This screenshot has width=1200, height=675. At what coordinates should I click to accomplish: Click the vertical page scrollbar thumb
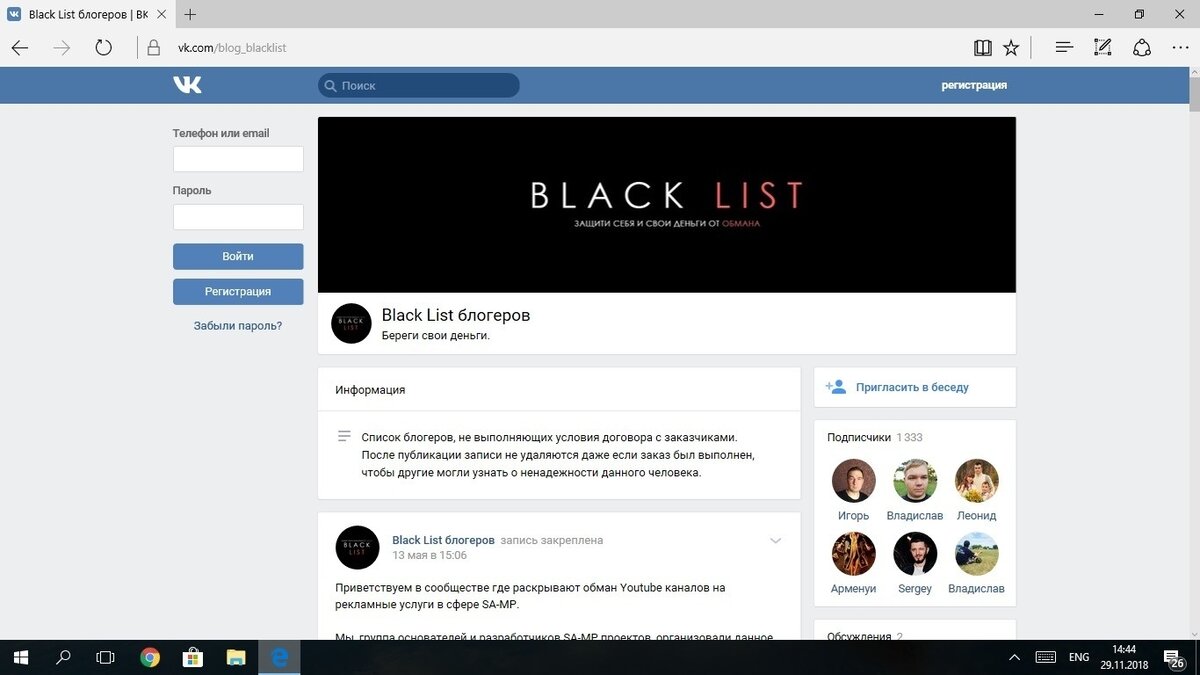tap(1194, 95)
